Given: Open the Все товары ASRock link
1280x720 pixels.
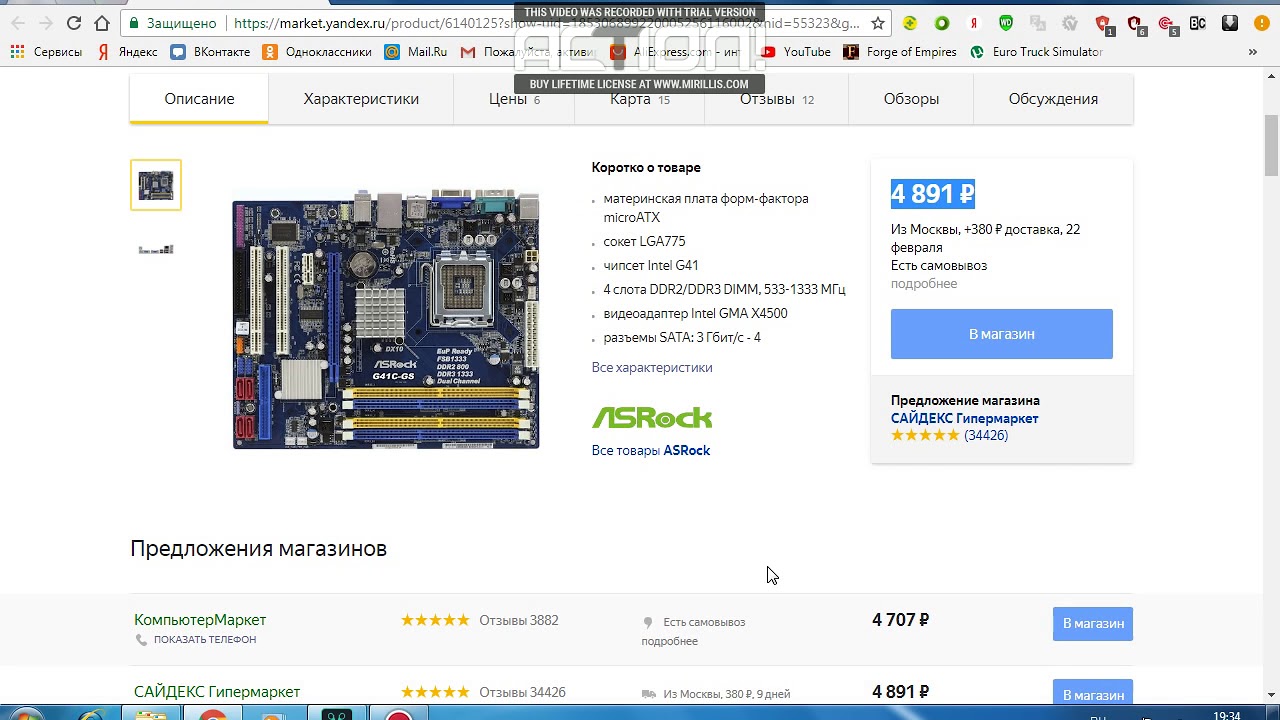Looking at the screenshot, I should (651, 450).
